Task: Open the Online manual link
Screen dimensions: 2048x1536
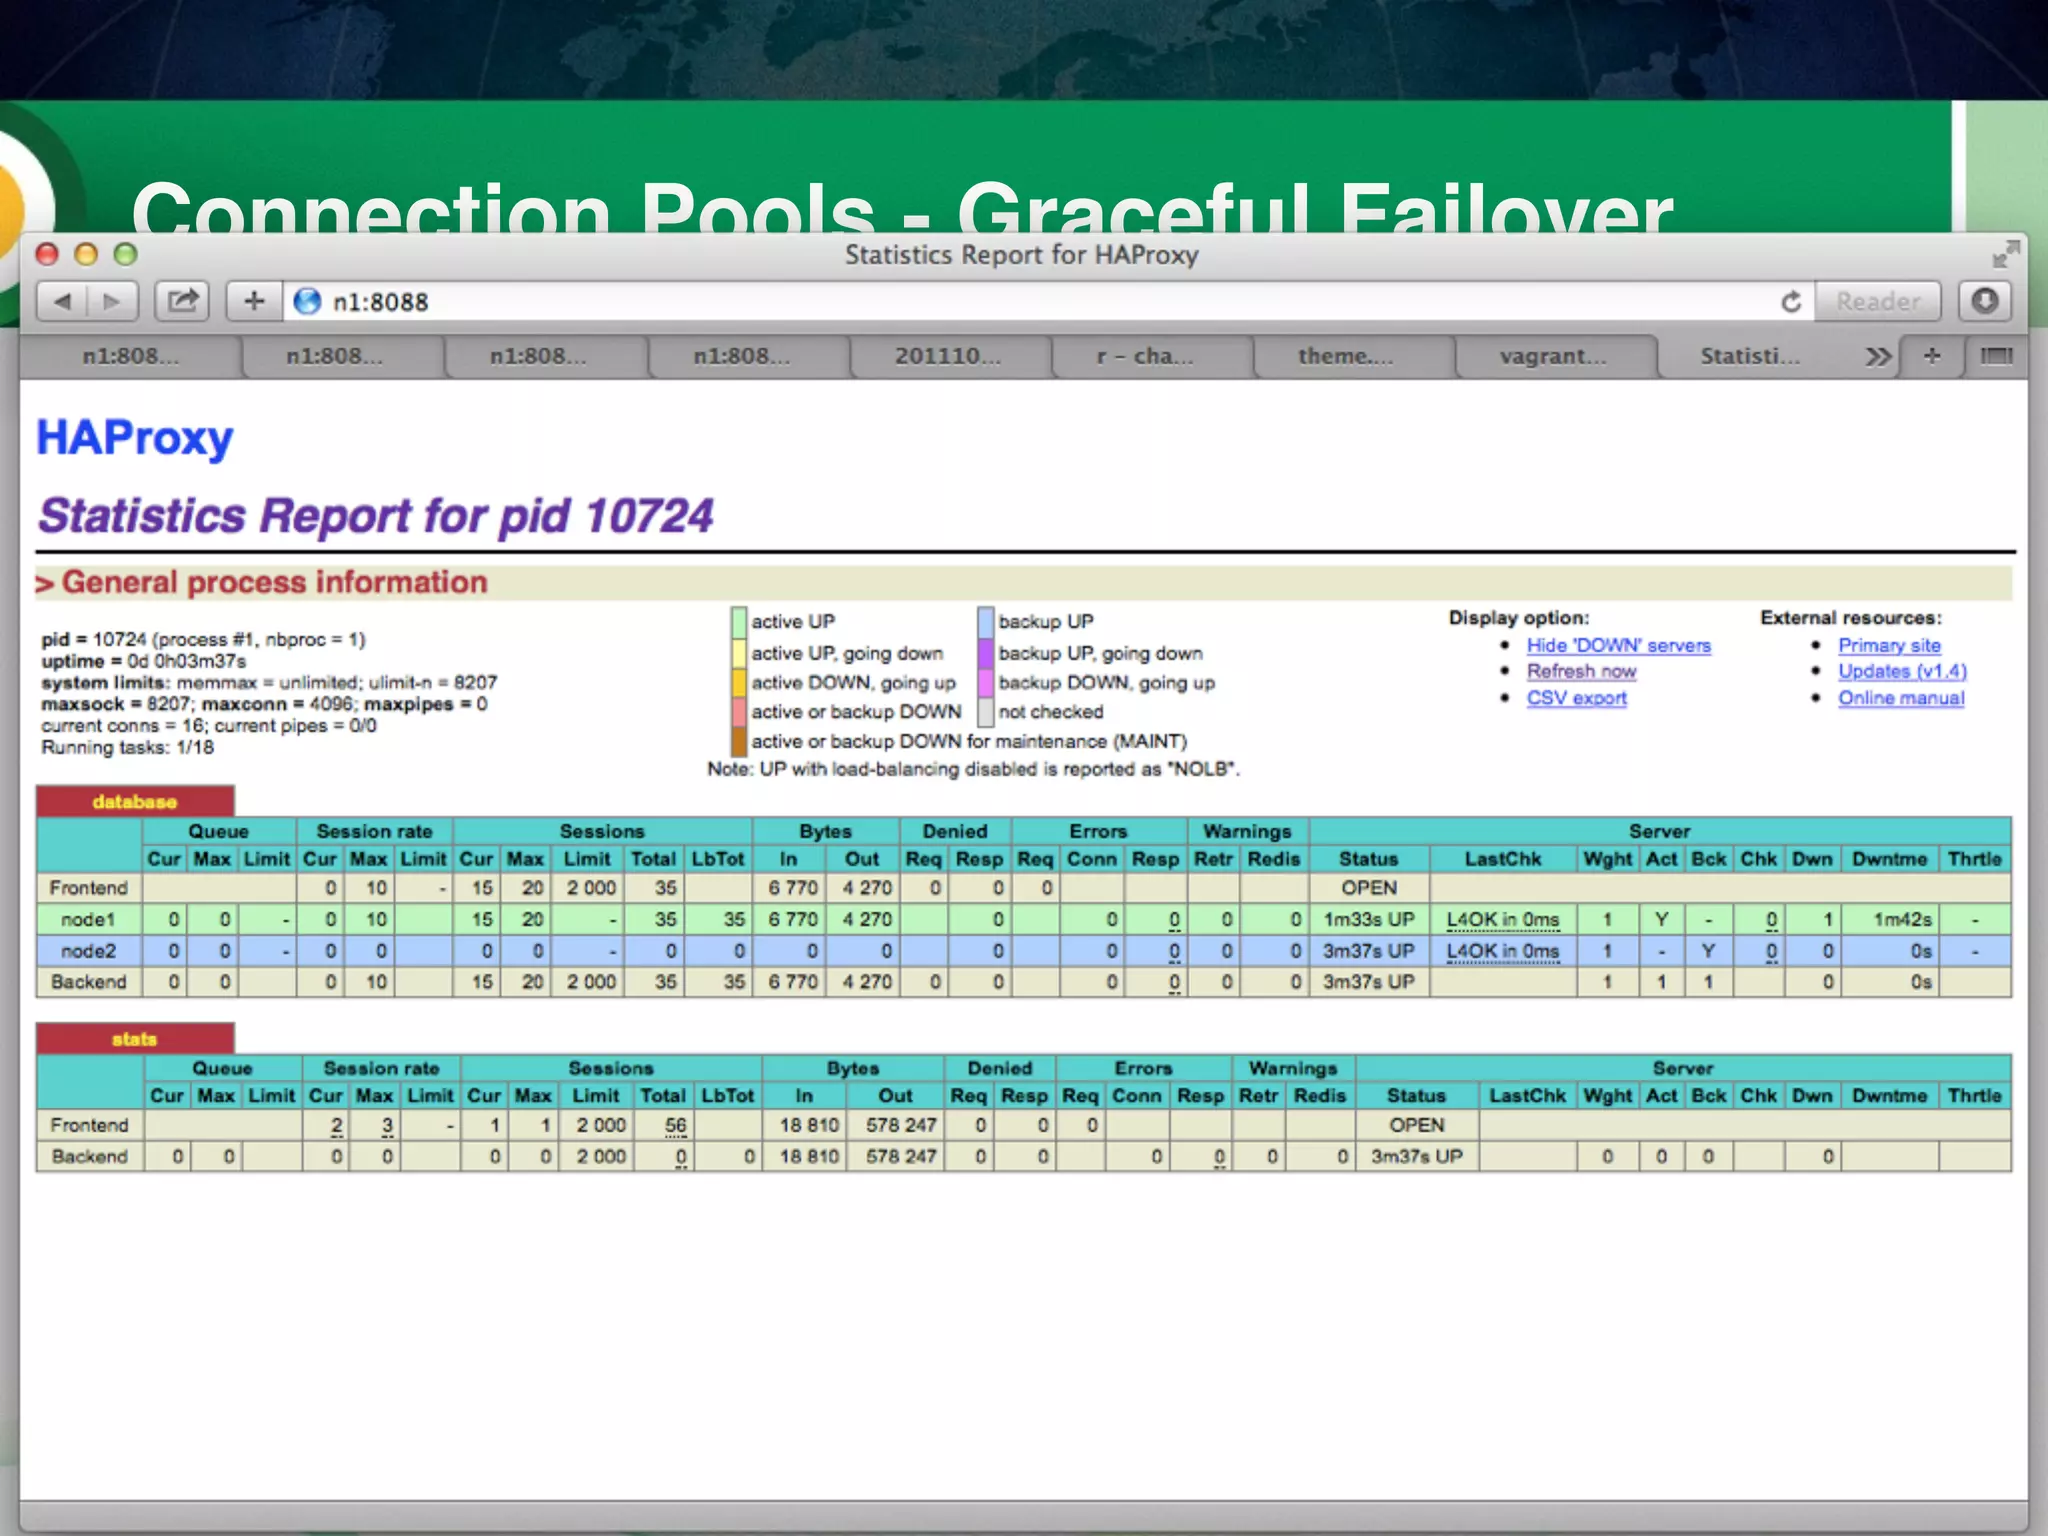Action: (x=1901, y=698)
